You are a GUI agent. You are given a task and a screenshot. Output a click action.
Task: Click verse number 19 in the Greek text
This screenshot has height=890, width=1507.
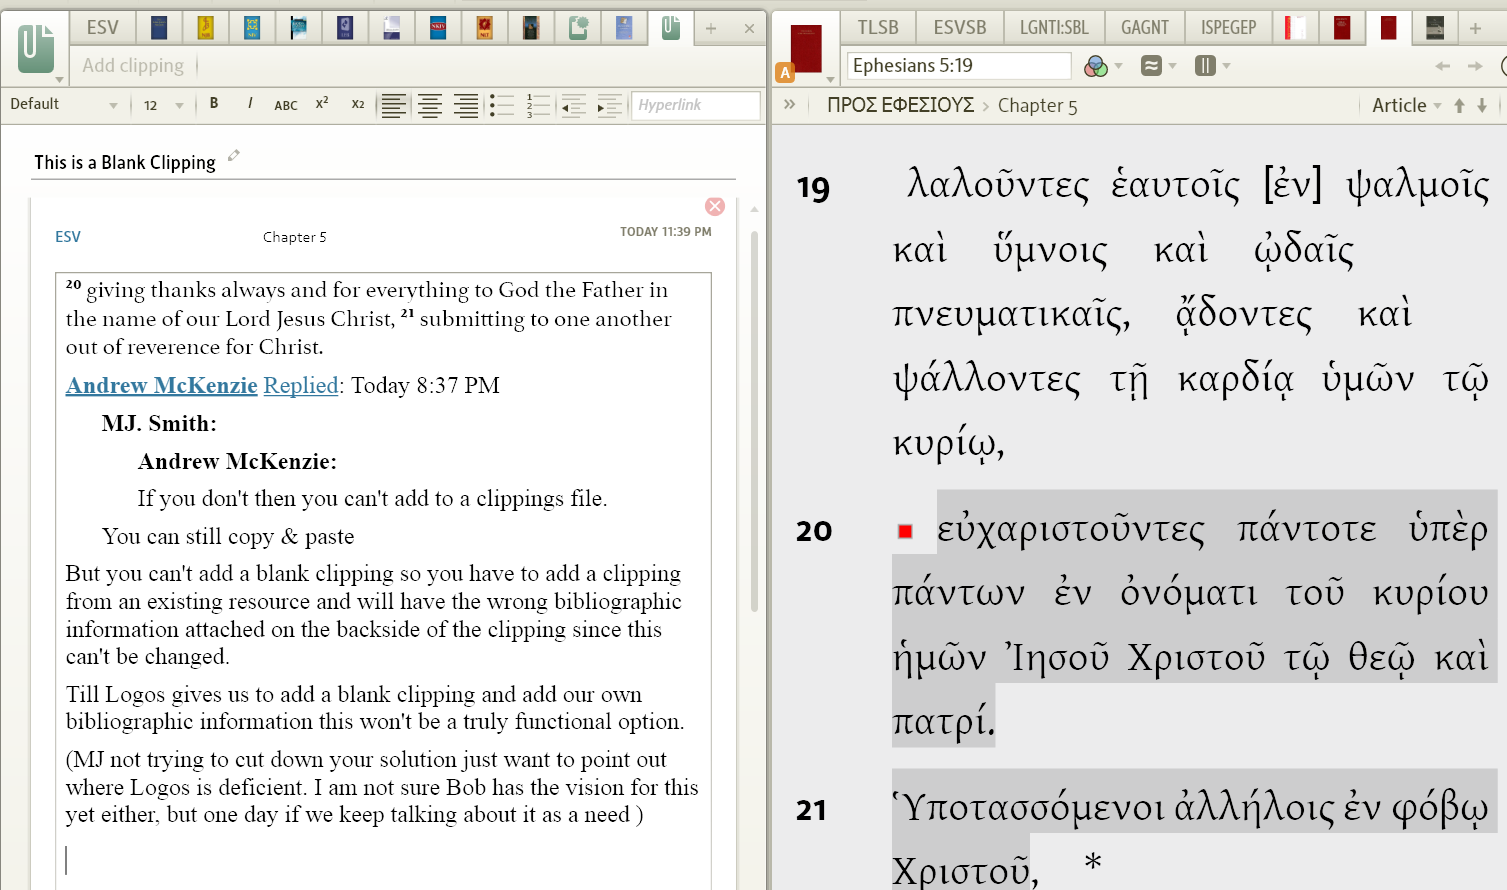tap(813, 188)
